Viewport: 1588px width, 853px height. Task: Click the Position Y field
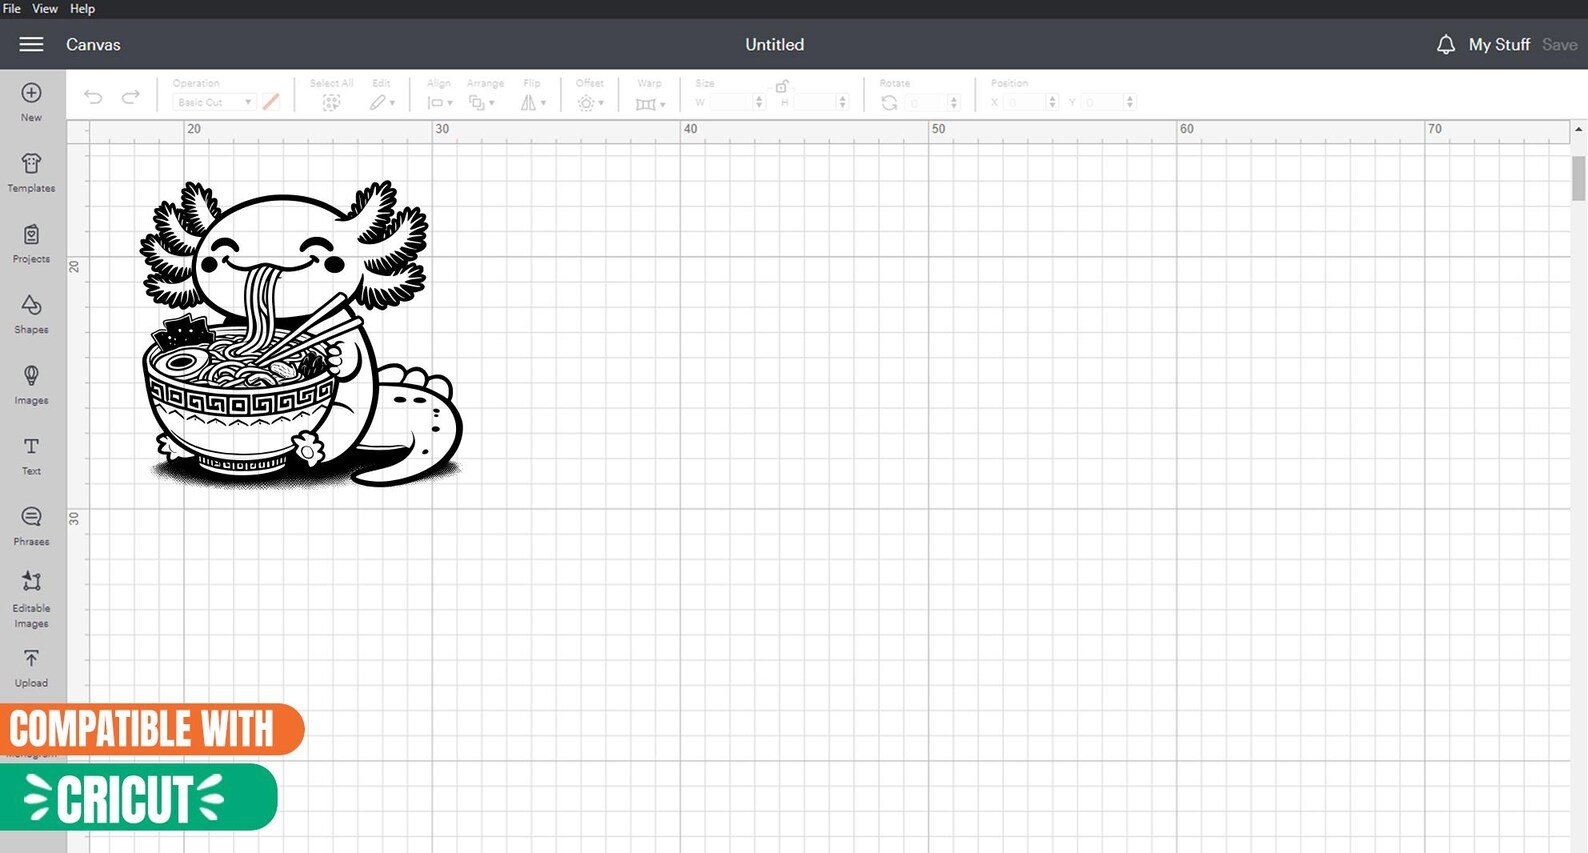[x=1102, y=102]
